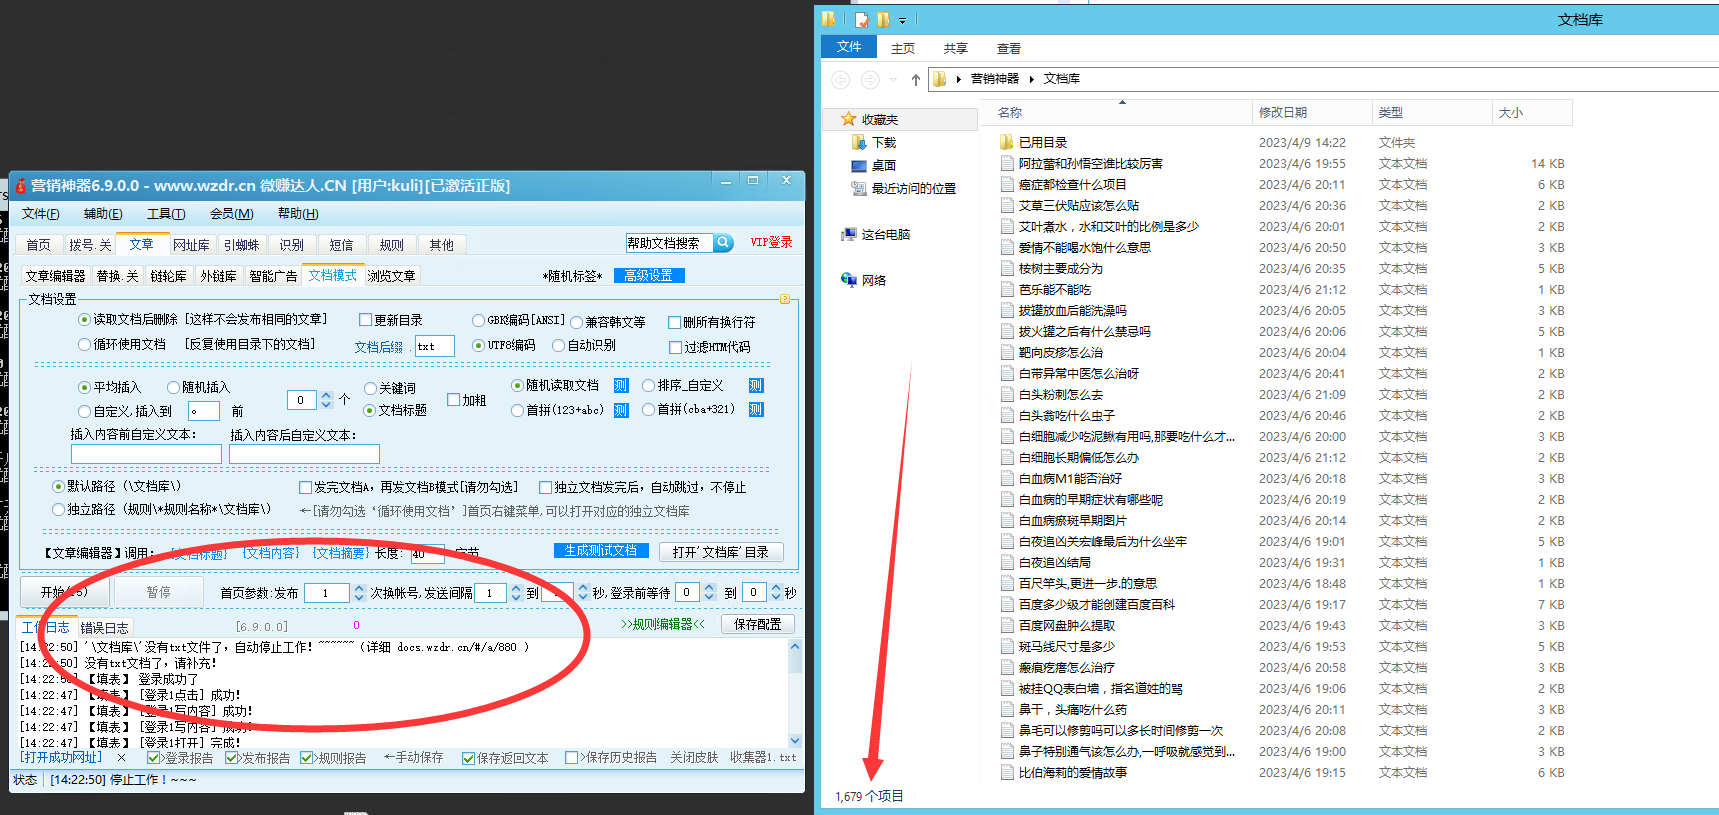
Task: Select 独立路径 radio option
Action: point(59,510)
